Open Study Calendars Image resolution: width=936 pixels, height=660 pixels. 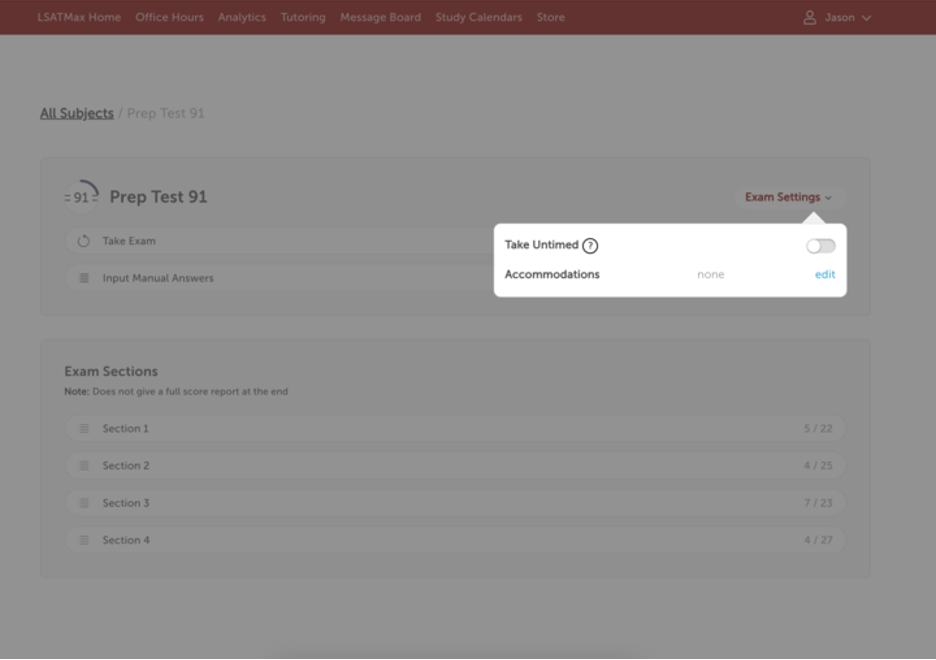pyautogui.click(x=479, y=17)
